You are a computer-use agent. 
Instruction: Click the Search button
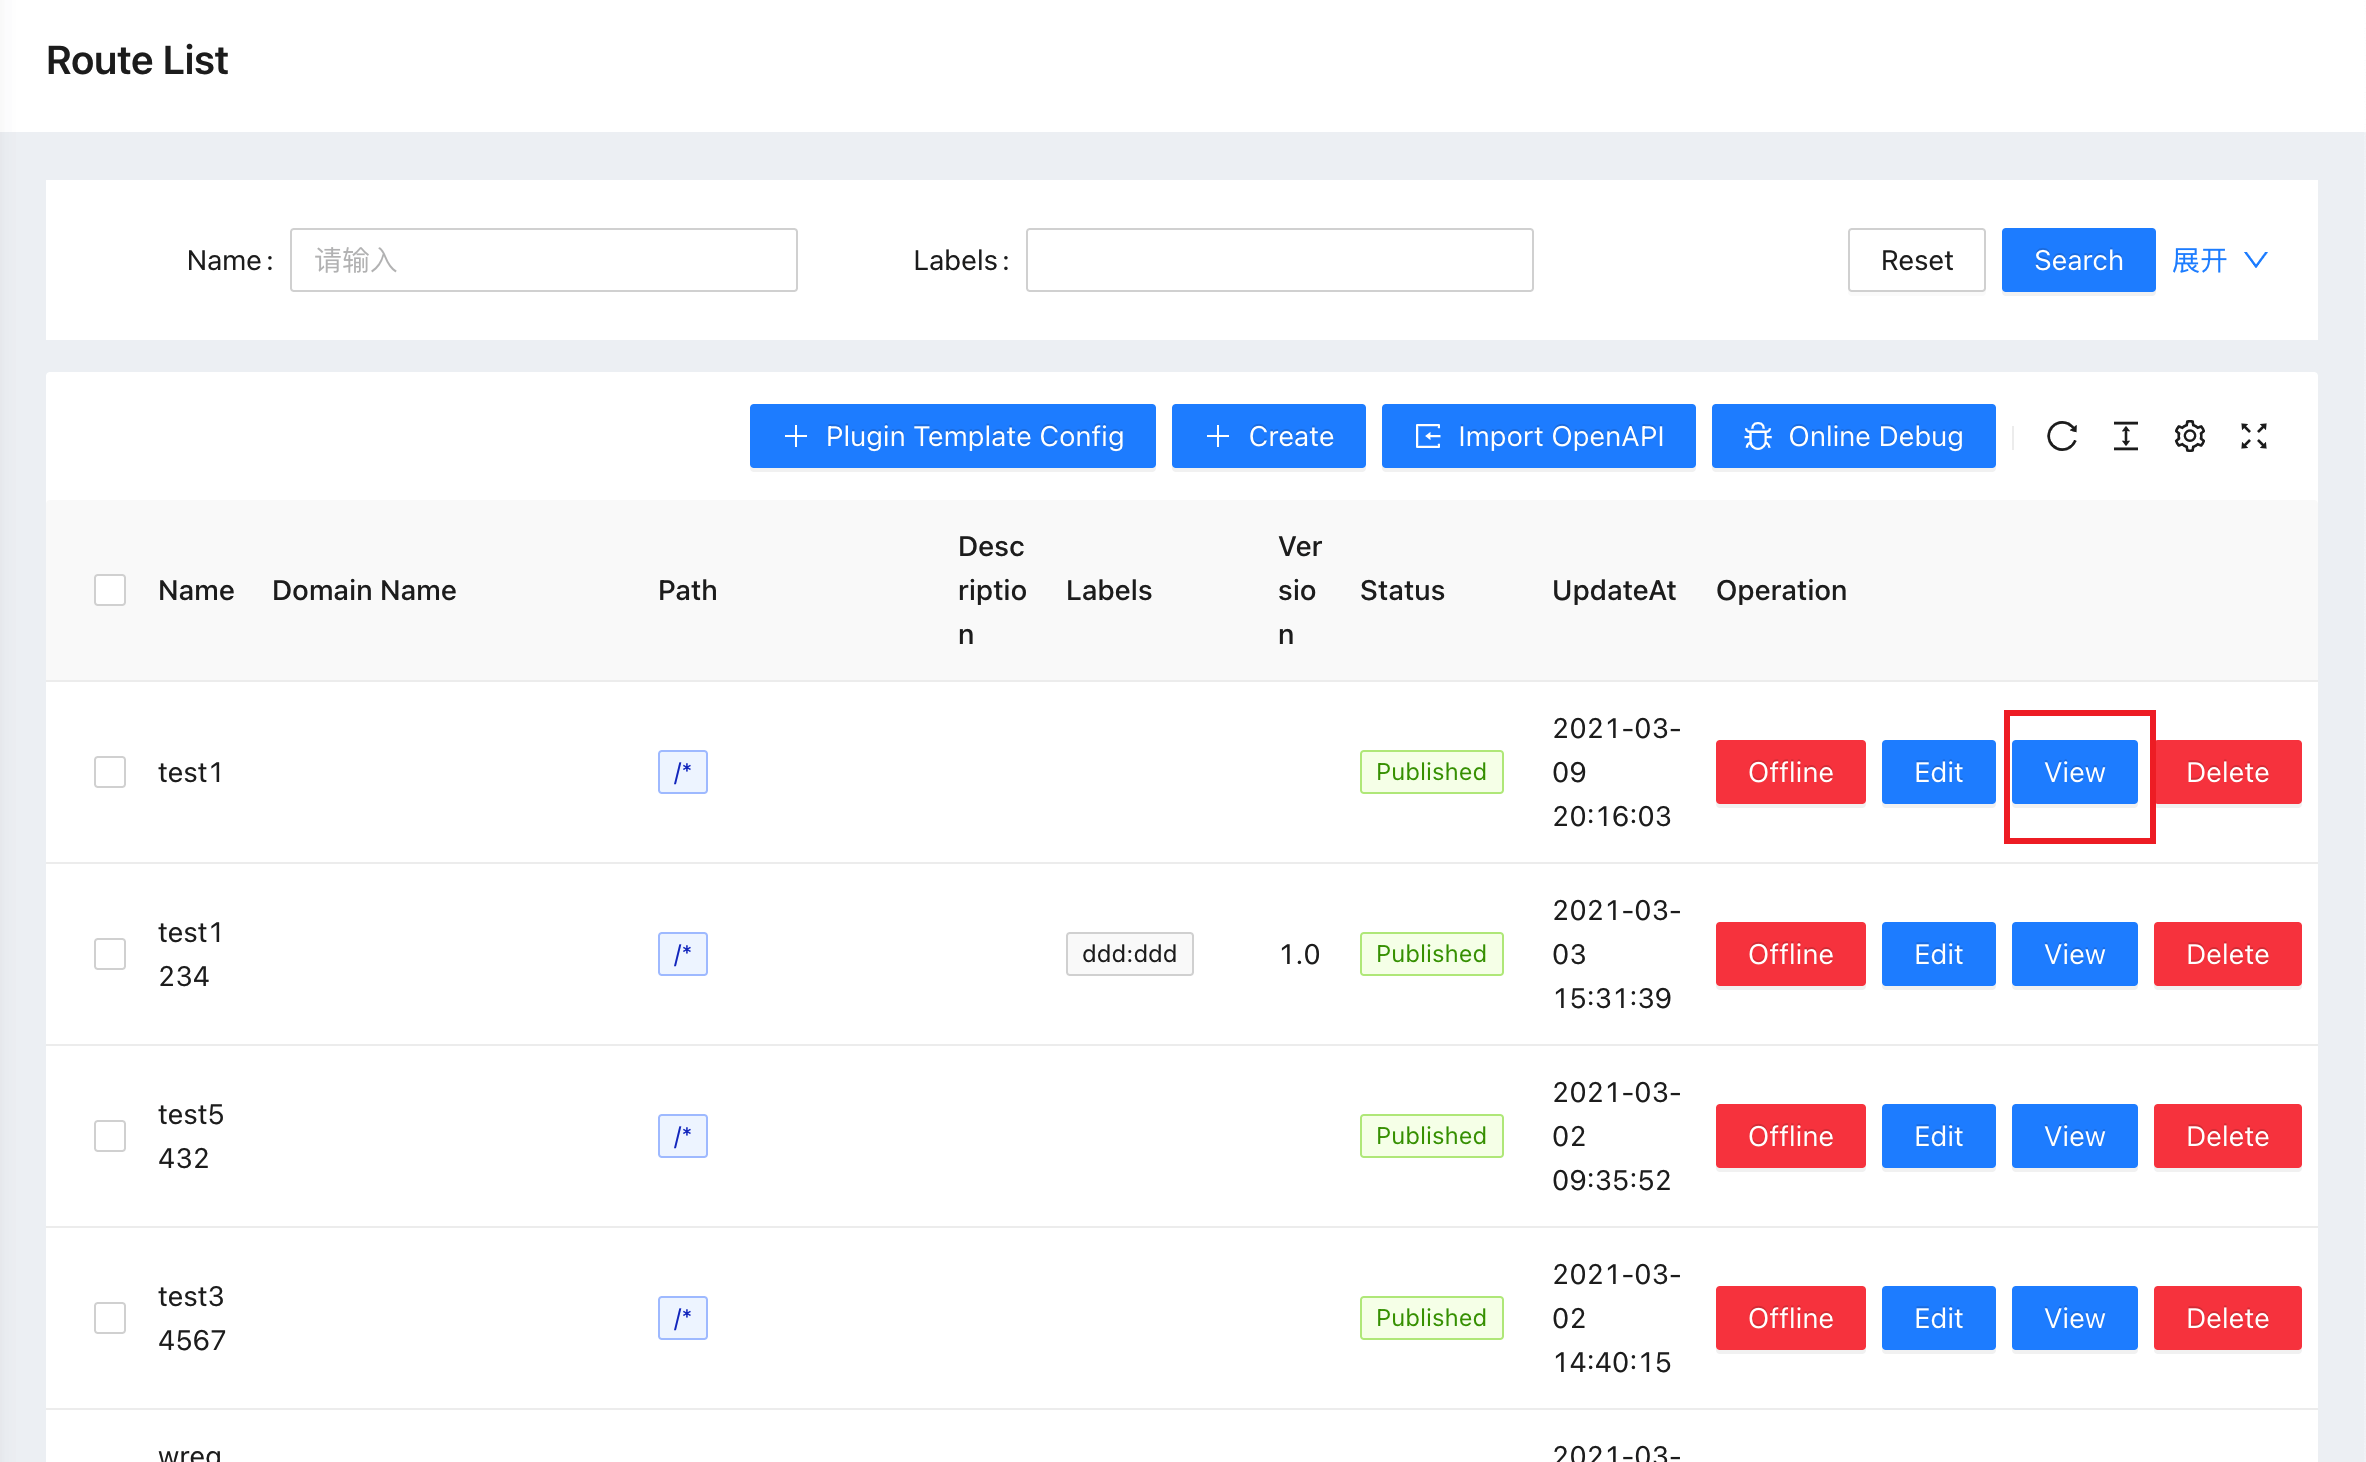(2077, 260)
